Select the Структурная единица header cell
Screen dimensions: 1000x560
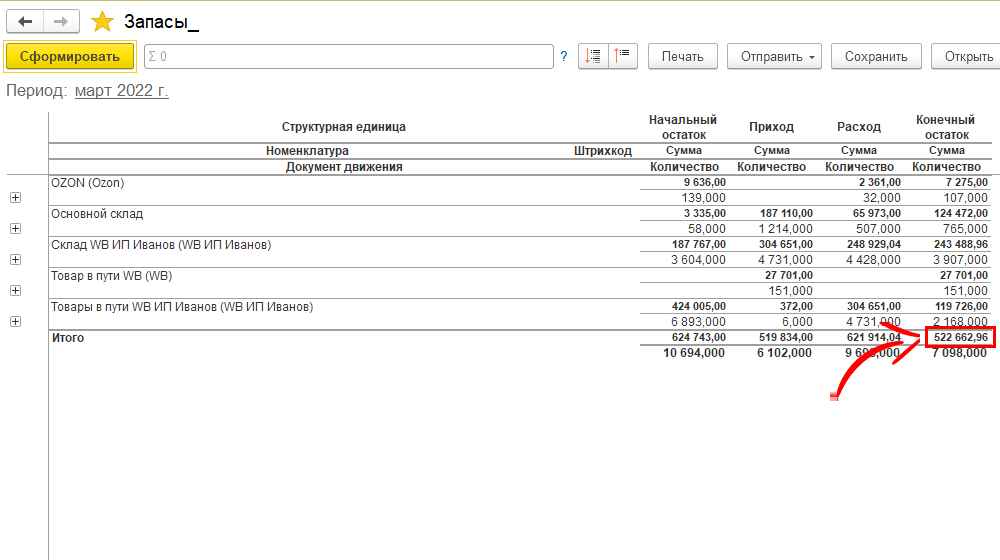coord(343,127)
